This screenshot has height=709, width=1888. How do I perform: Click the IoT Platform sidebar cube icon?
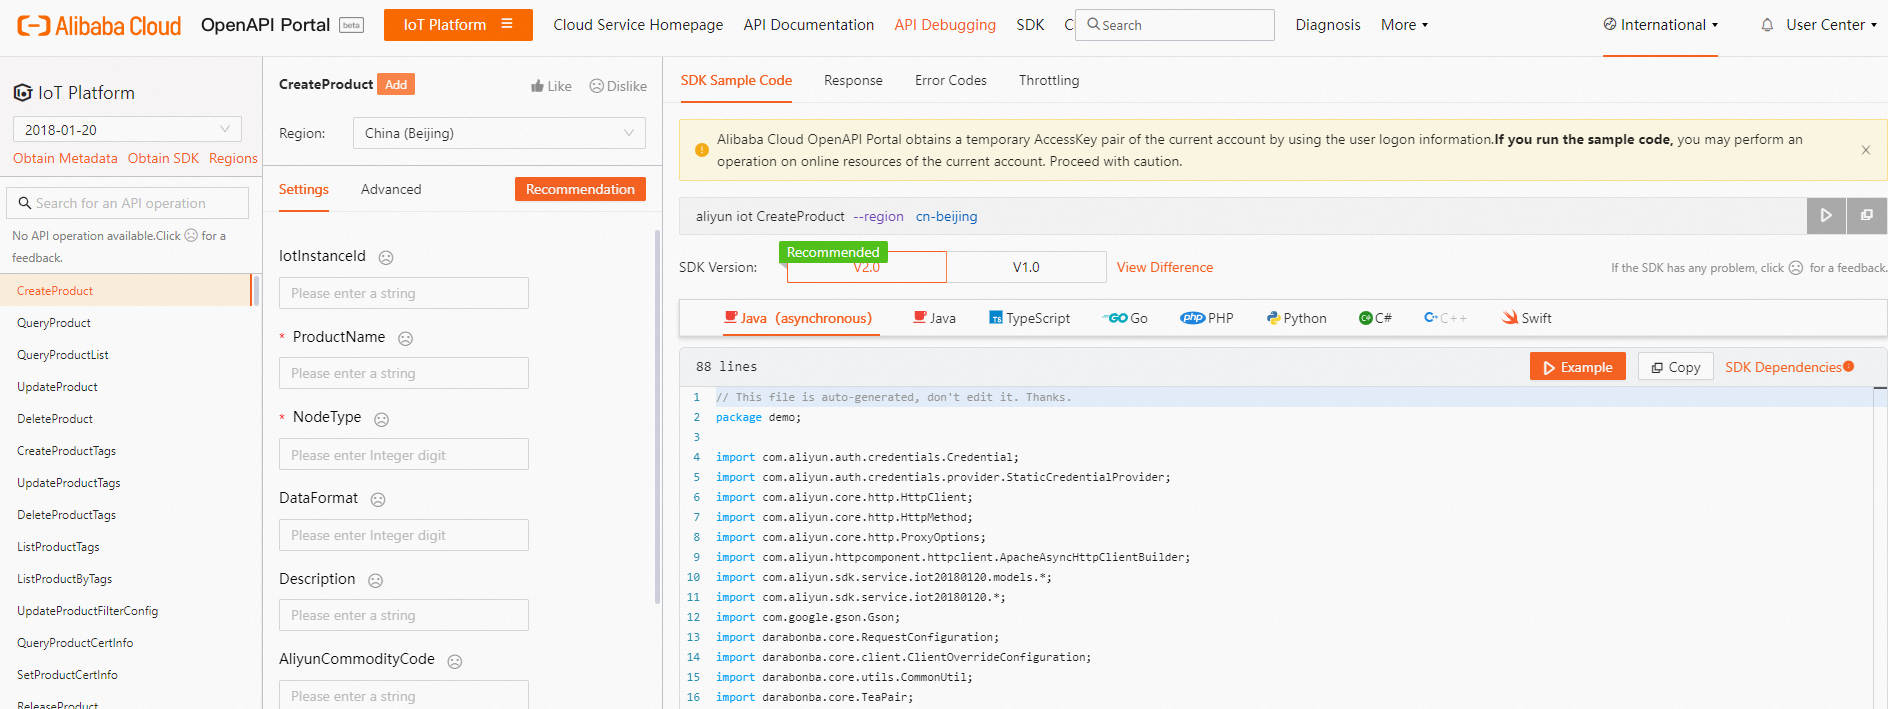(23, 93)
